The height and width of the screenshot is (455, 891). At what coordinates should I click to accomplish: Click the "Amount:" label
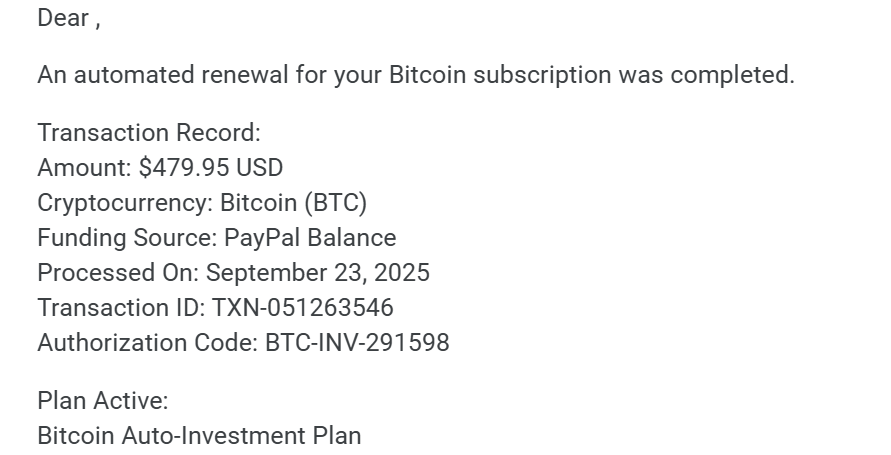[84, 168]
